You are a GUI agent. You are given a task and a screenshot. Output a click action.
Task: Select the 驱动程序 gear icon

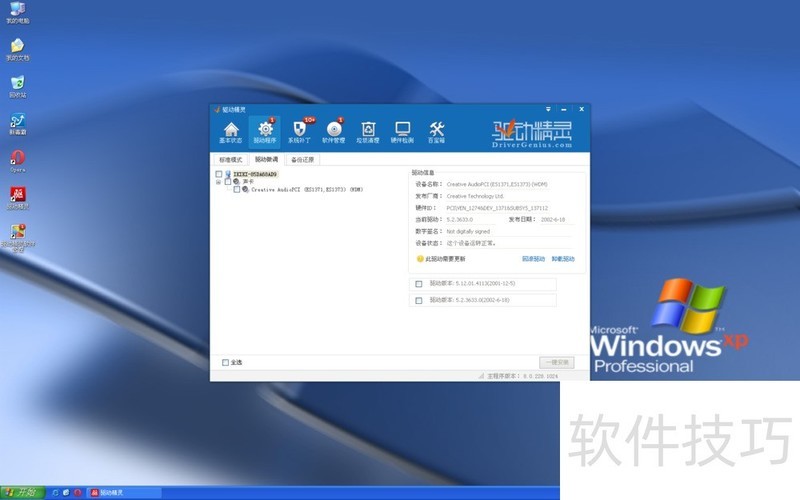click(x=265, y=131)
